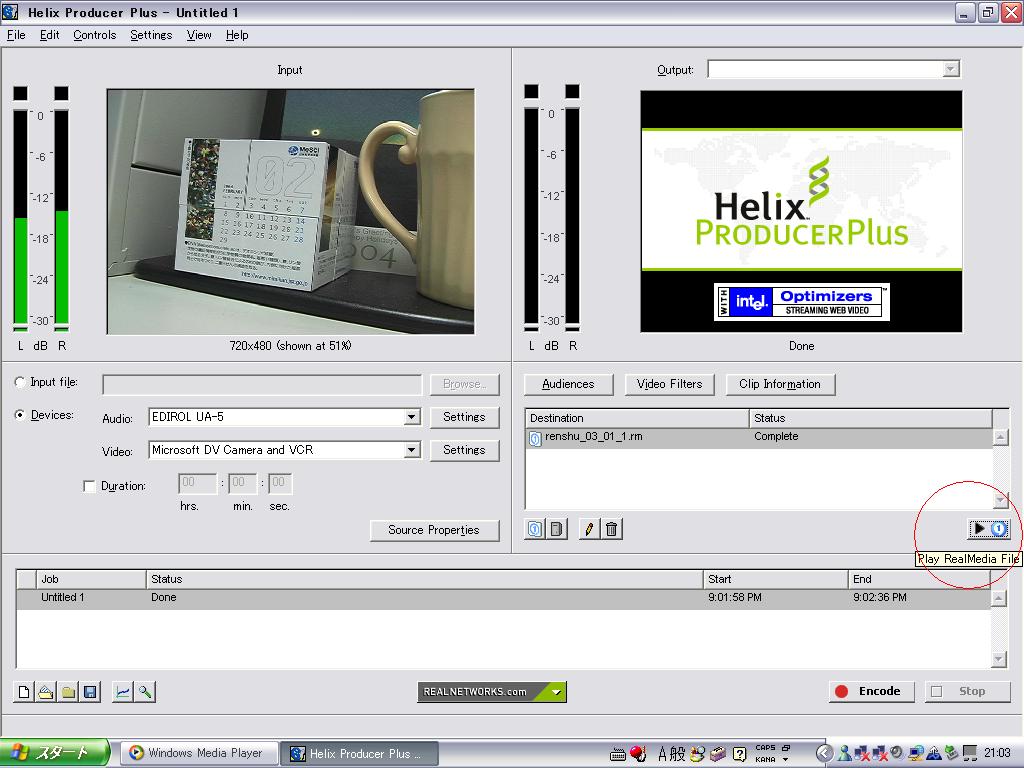Click the add server destination icon
This screenshot has width=1024, height=768.
pyautogui.click(x=556, y=529)
